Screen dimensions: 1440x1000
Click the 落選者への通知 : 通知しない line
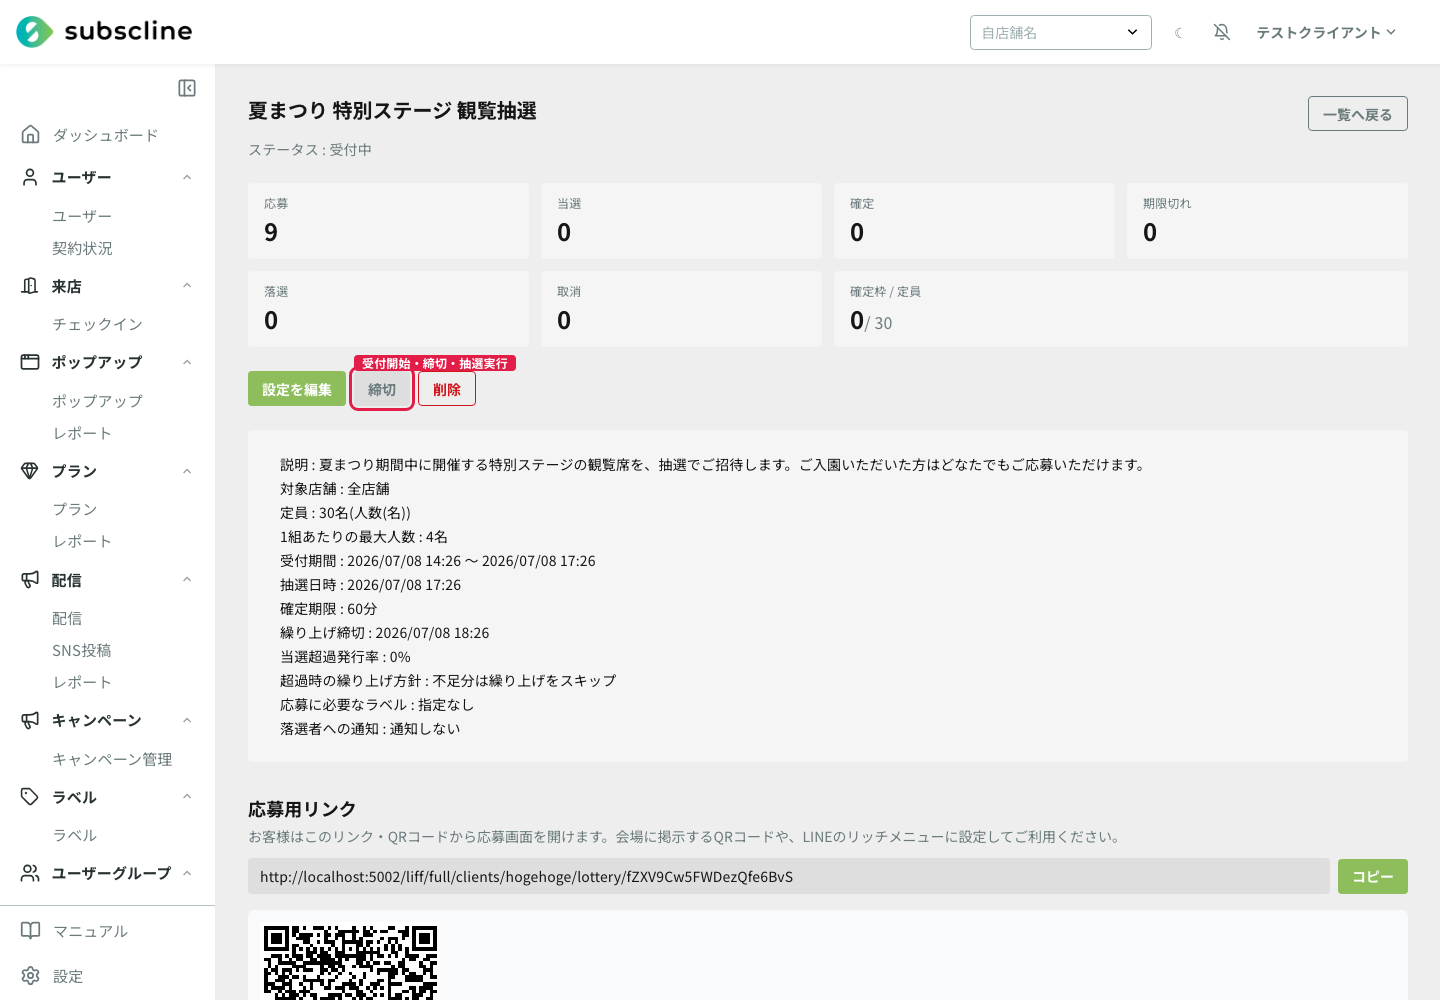370,729
